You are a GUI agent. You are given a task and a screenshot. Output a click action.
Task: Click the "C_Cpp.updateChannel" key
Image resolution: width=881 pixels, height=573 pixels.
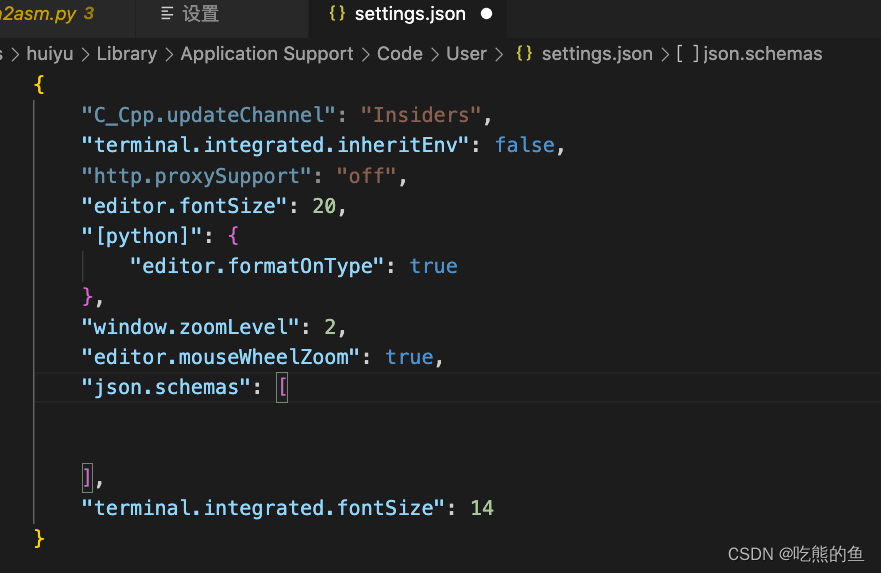coord(208,115)
